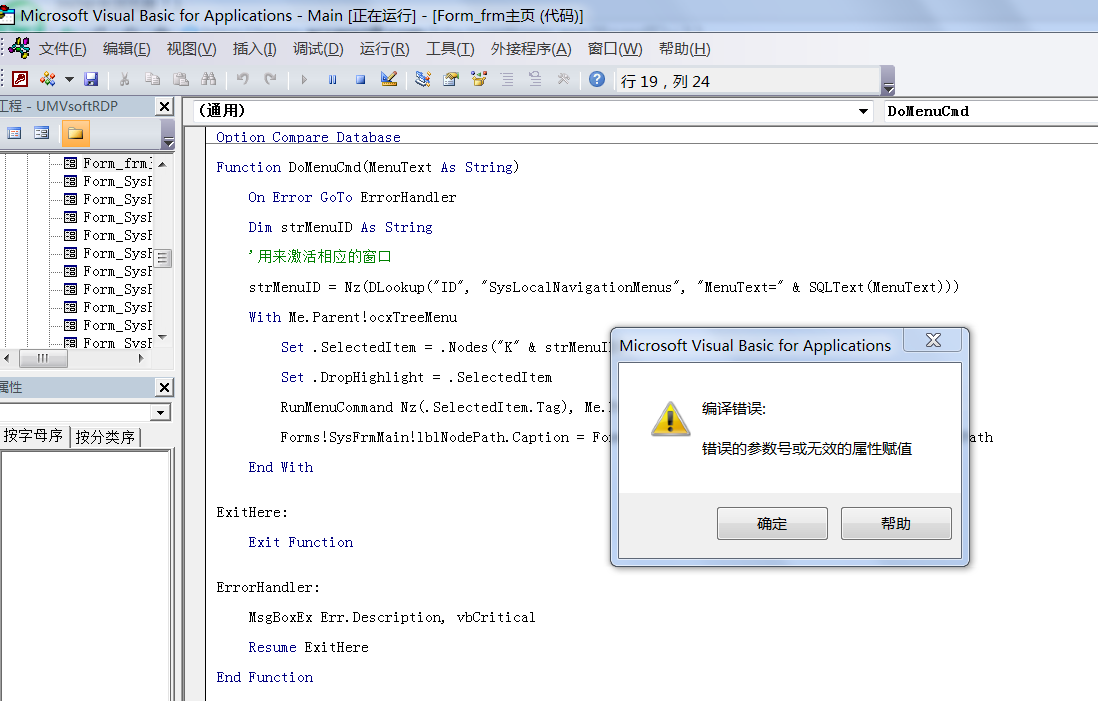Open the Object Browser toolbar icon
Screen dimensions: 1098x701
tap(479, 79)
